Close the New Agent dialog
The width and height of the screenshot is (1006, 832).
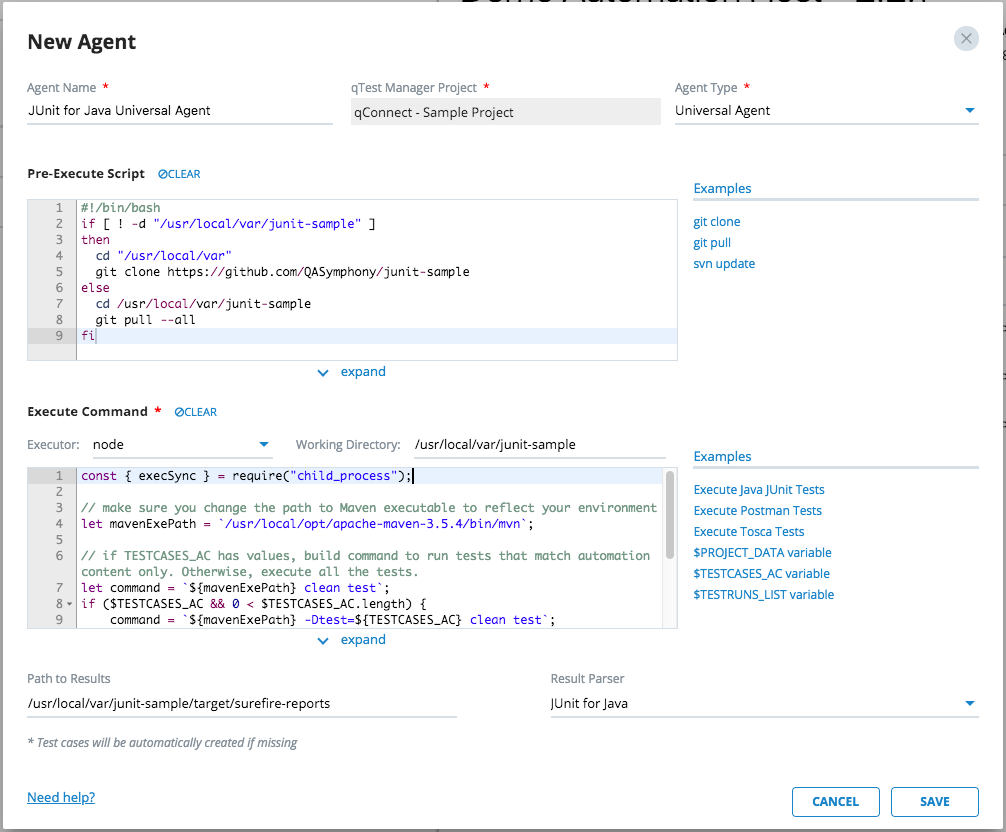tap(966, 39)
